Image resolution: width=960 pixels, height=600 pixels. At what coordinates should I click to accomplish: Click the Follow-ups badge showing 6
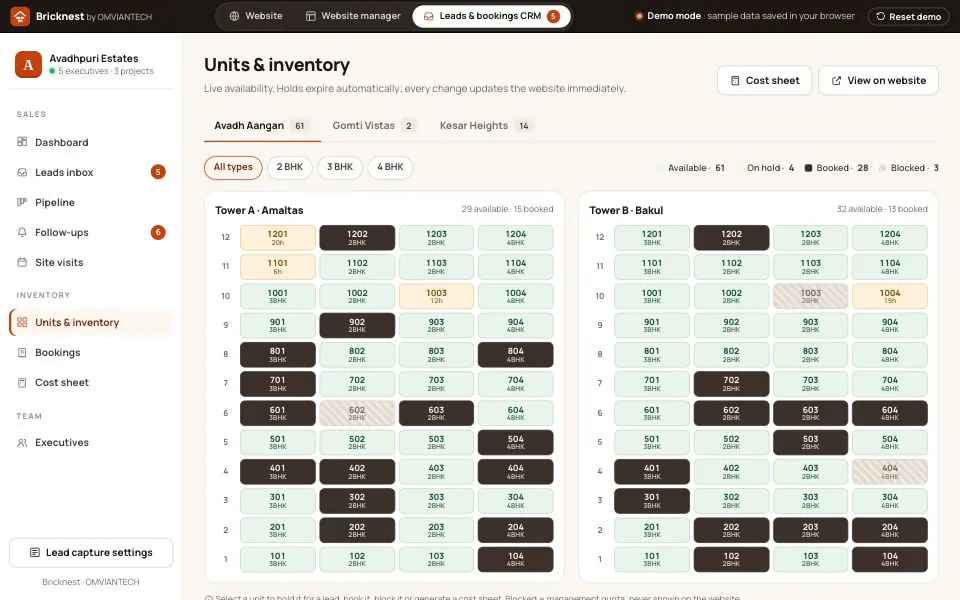tap(158, 232)
